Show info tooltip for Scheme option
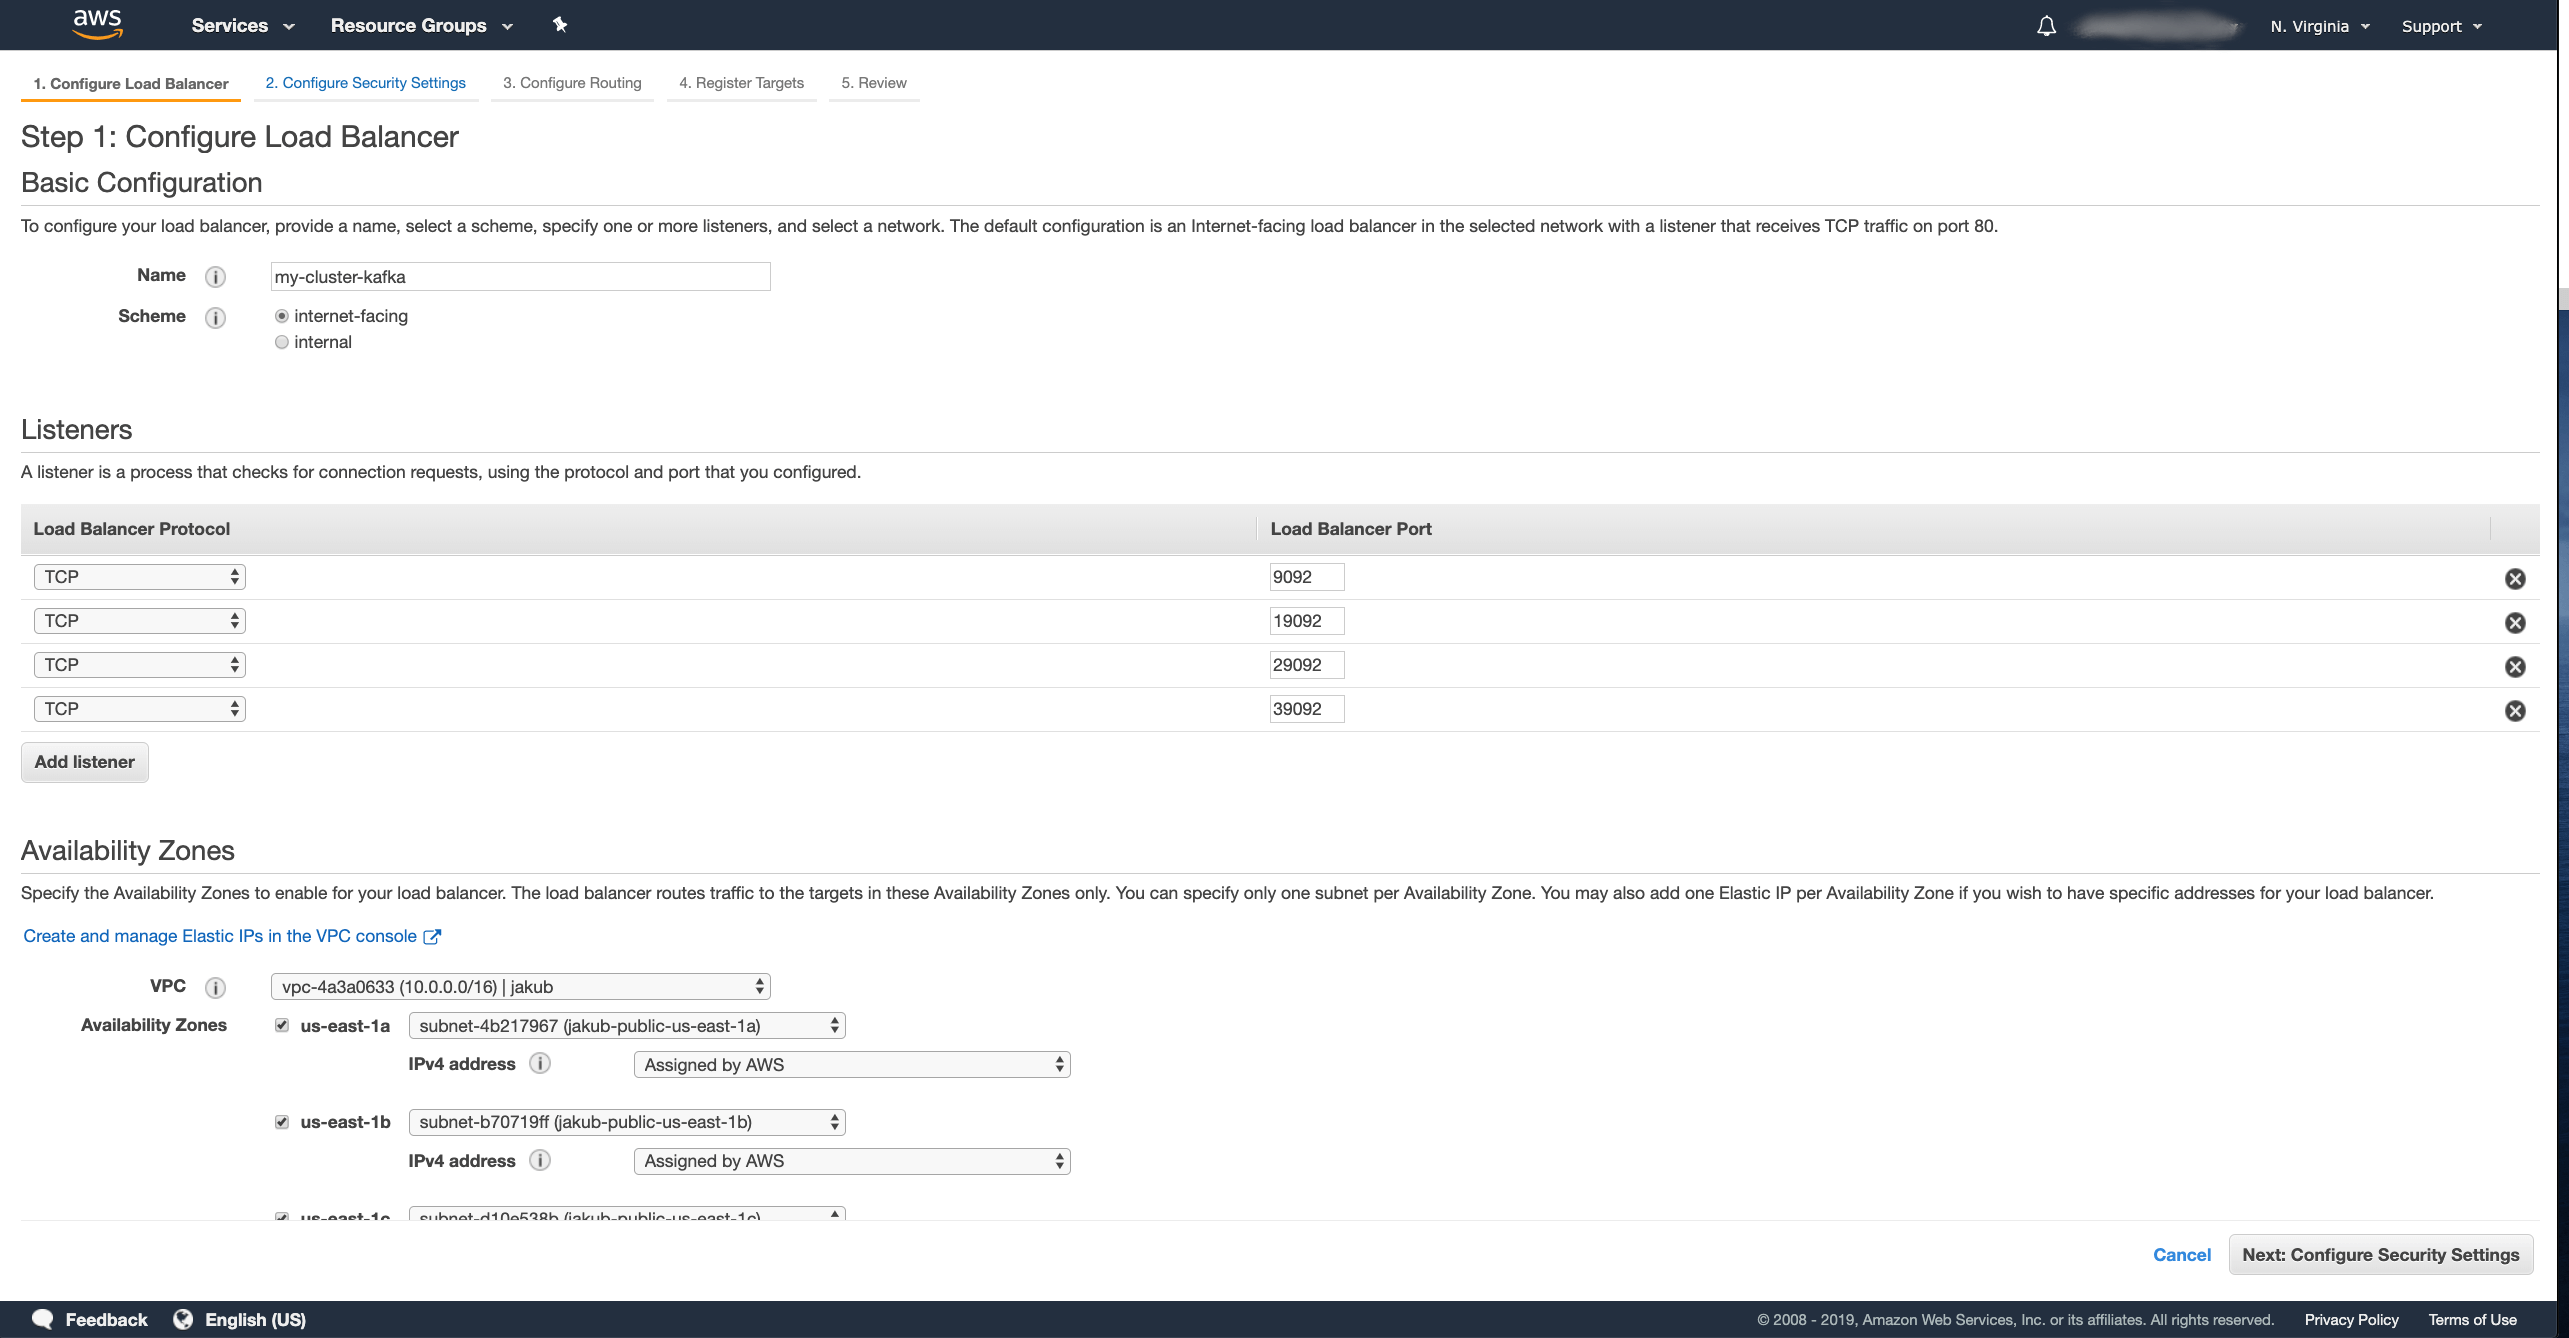This screenshot has width=2569, height=1338. (x=215, y=318)
